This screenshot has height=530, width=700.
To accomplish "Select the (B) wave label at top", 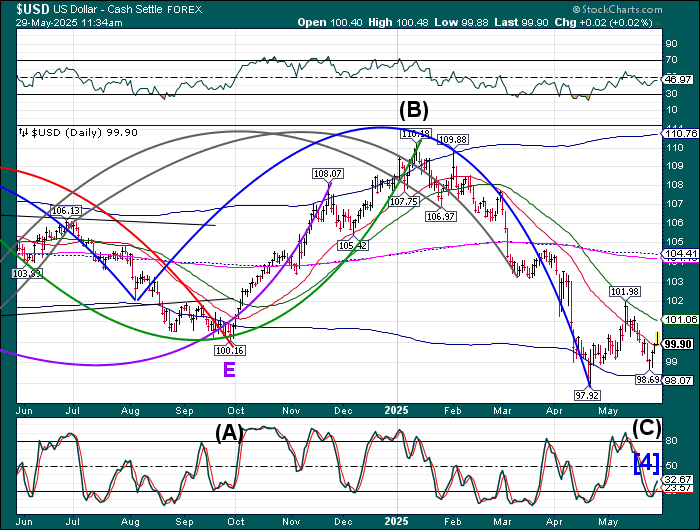I will 414,109.
